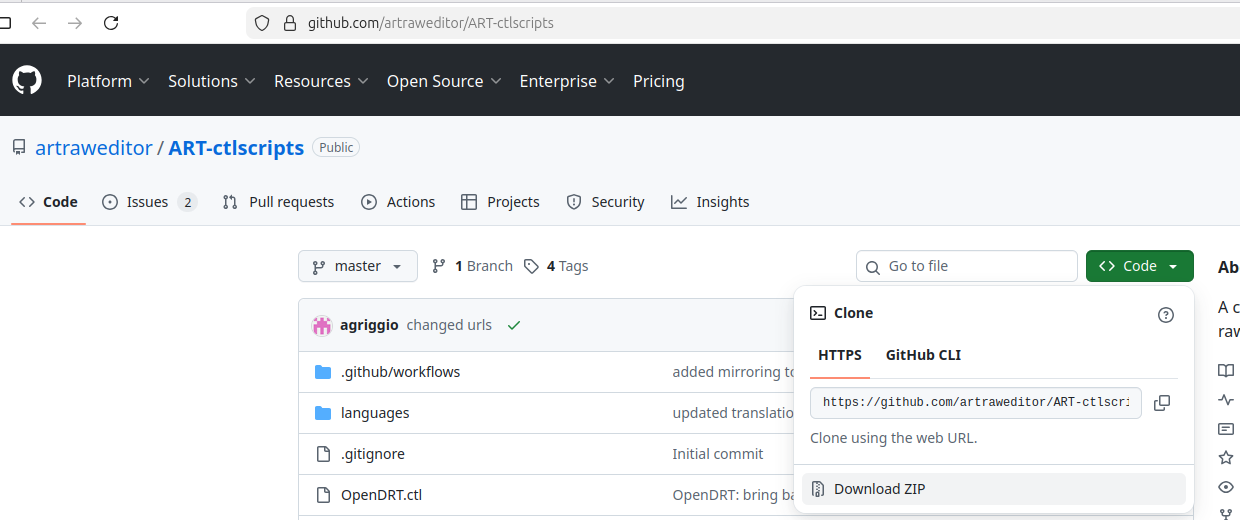Click the shield icon in address bar

[262, 23]
